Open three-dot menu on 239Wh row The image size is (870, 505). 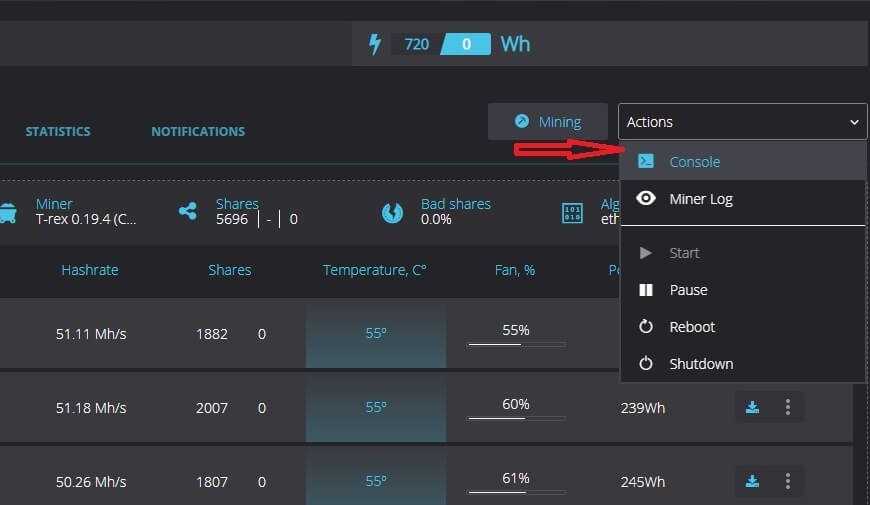(x=788, y=407)
